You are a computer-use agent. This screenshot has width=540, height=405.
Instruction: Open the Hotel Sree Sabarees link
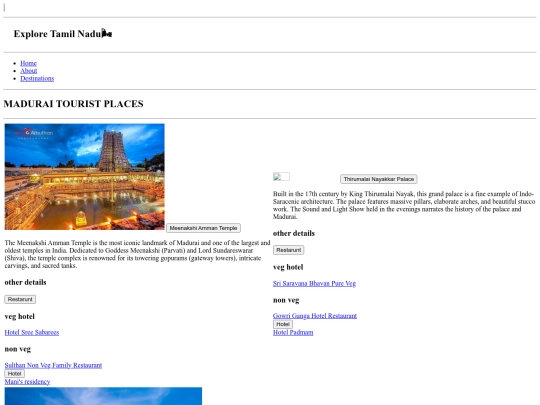(32, 332)
